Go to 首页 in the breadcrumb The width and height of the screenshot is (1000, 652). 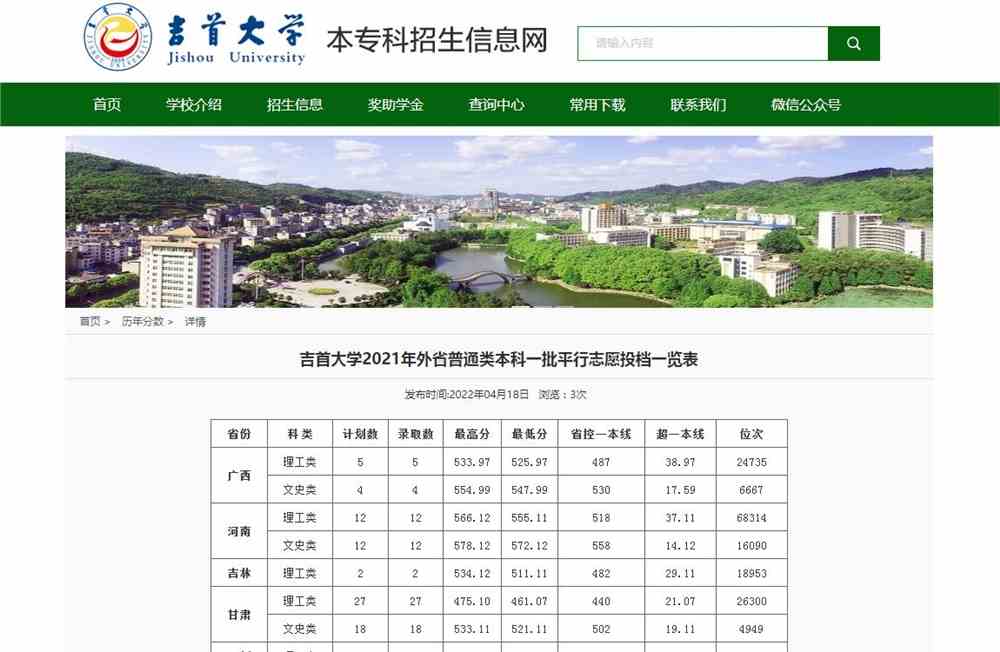tap(90, 322)
